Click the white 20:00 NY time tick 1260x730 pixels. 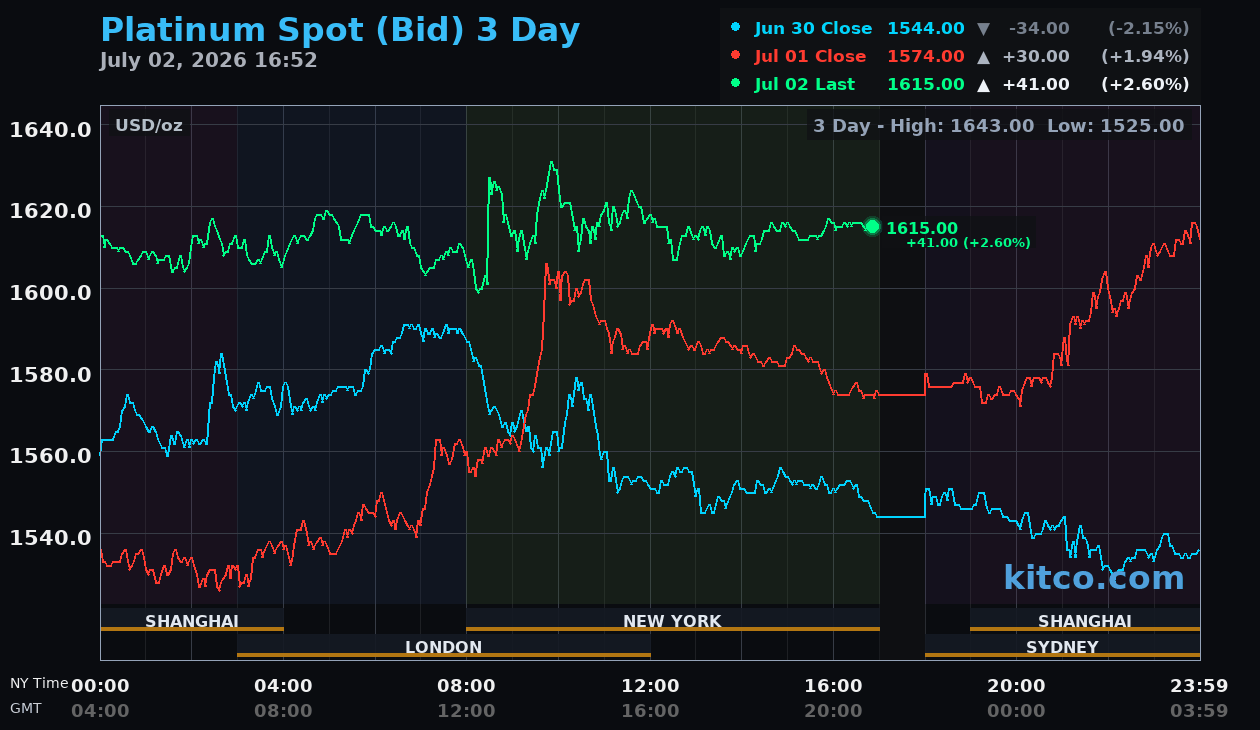click(x=1016, y=686)
